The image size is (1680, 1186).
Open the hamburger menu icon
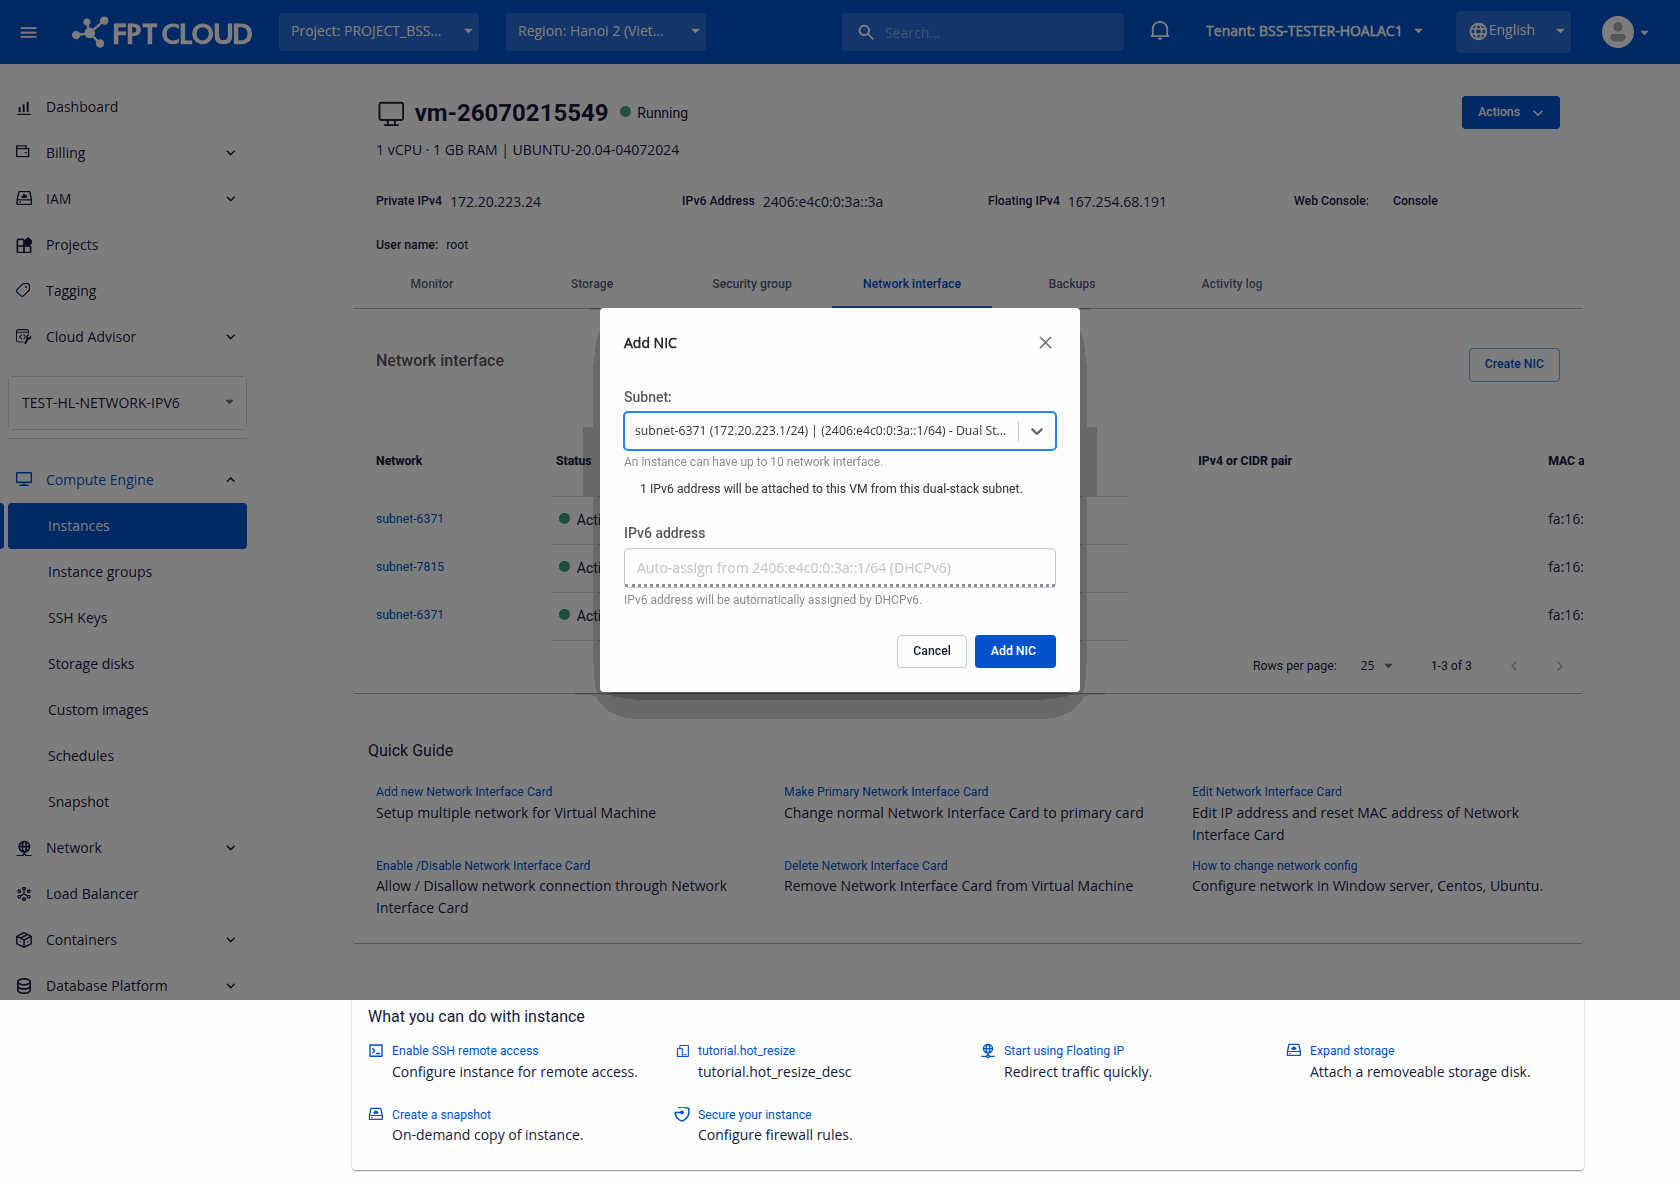(x=29, y=33)
